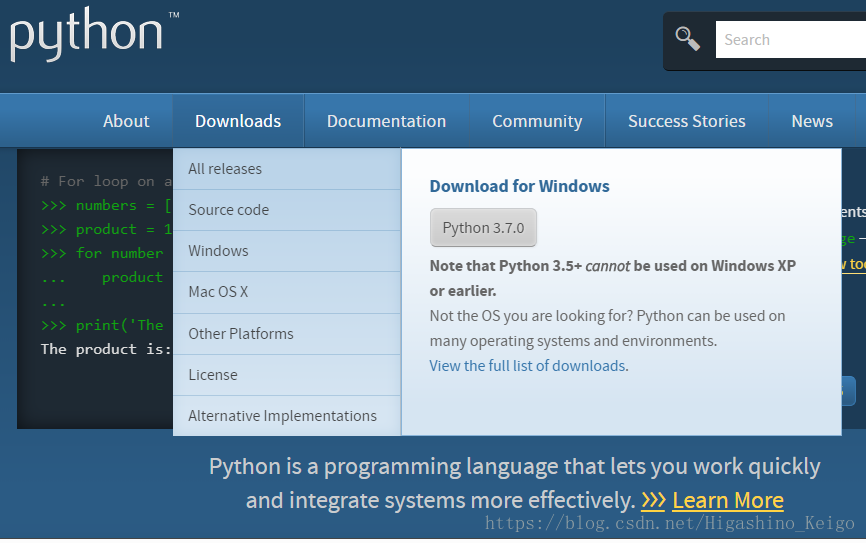Screen dimensions: 866x543
Task: Focus the Search input field
Action: pyautogui.click(x=790, y=40)
